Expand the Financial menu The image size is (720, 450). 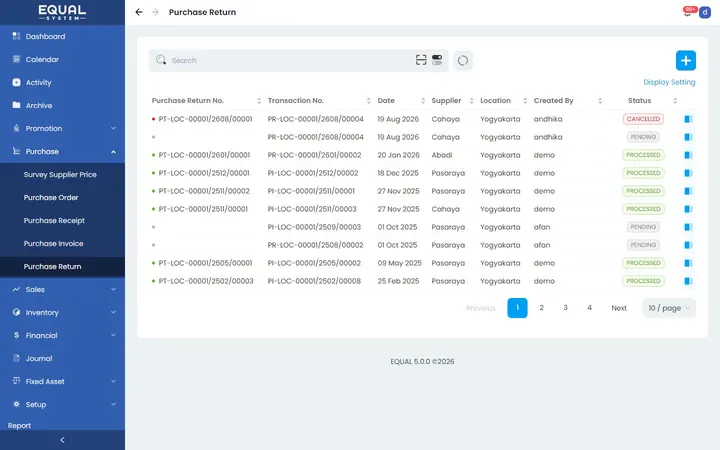coord(62,335)
